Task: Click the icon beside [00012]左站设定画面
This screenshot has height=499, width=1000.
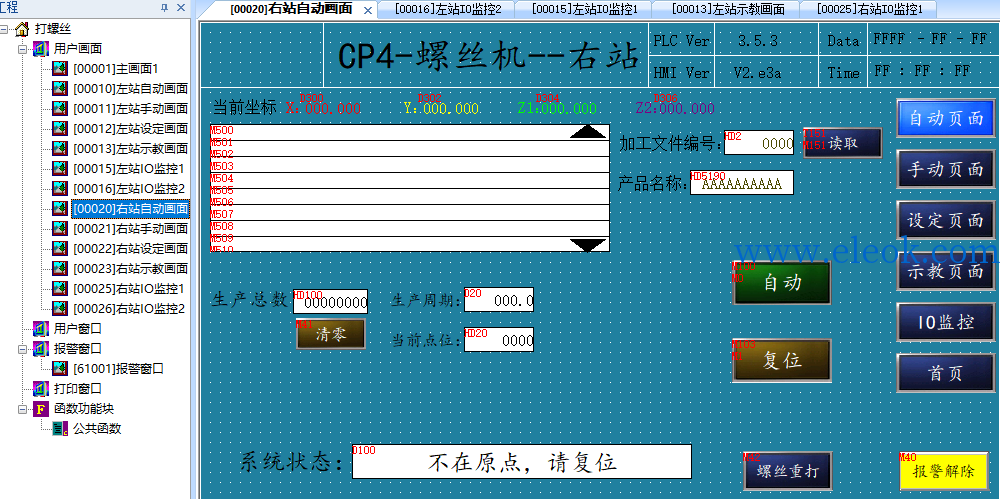Action: (60, 128)
